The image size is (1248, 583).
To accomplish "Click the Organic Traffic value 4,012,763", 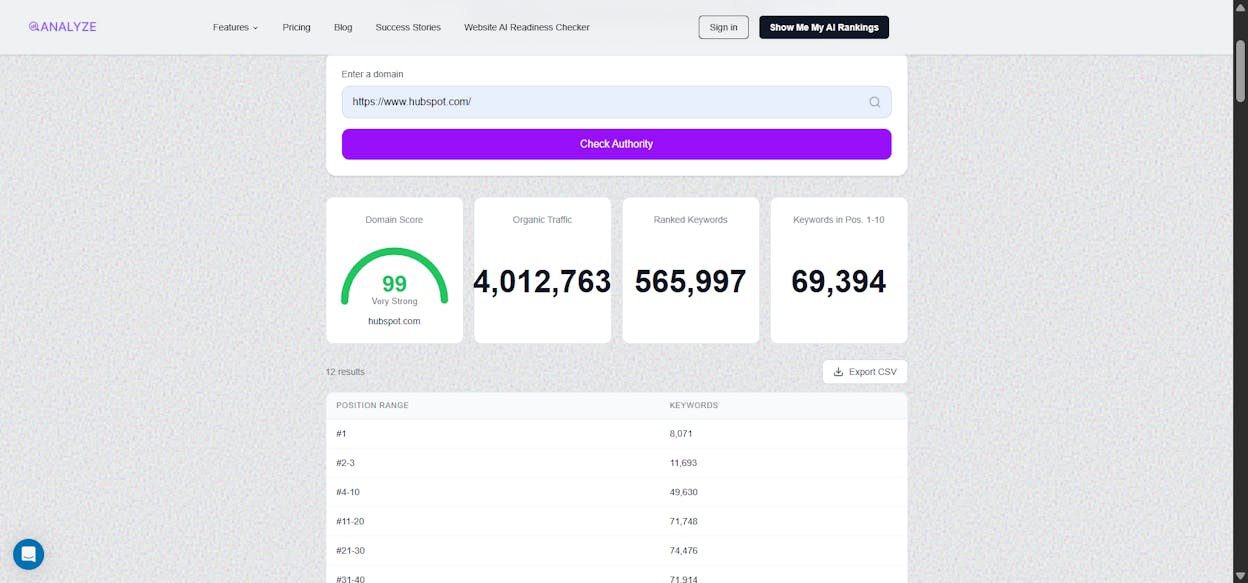I will point(542,282).
